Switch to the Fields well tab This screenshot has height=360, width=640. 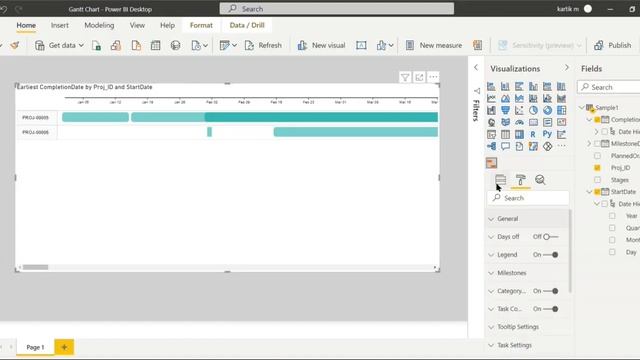point(500,180)
